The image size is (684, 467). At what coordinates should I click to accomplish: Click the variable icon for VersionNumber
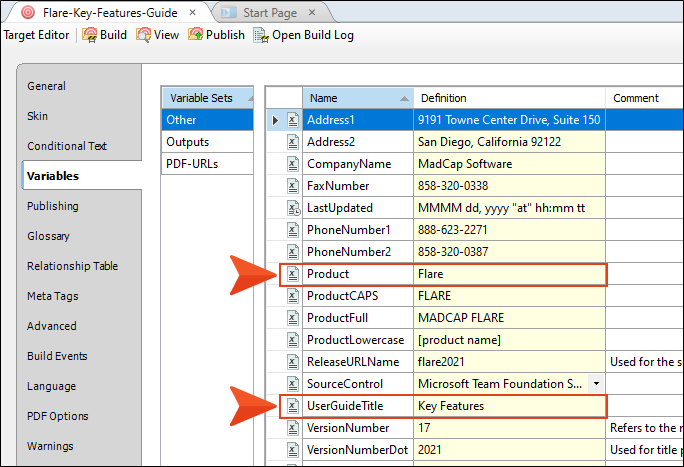tap(293, 428)
